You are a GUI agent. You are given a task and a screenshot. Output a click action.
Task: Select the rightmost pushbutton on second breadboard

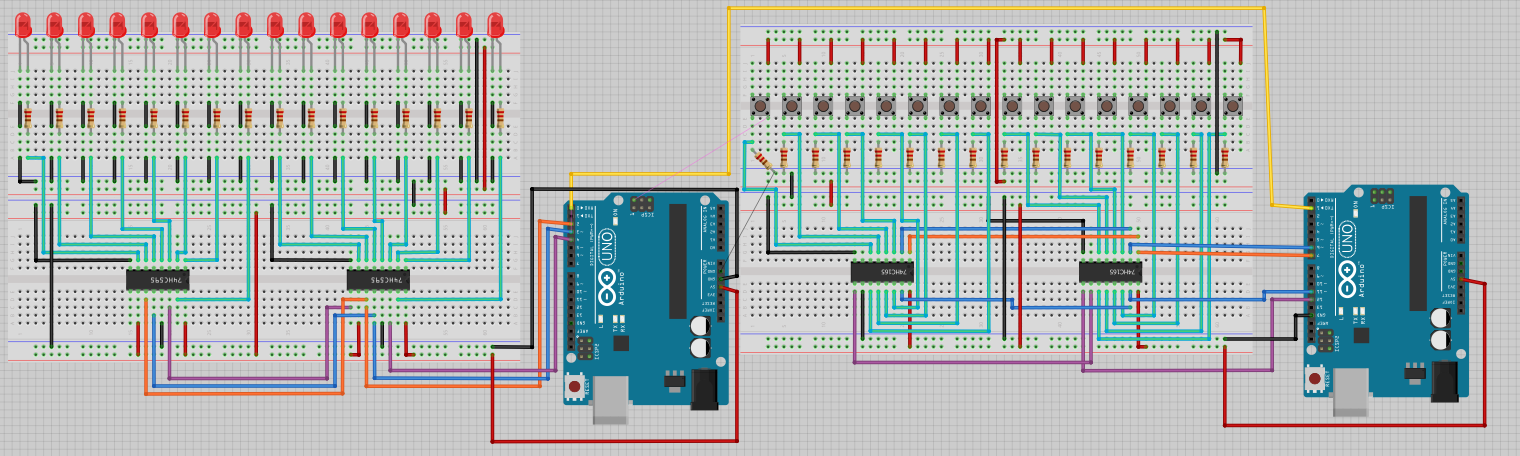1232,105
